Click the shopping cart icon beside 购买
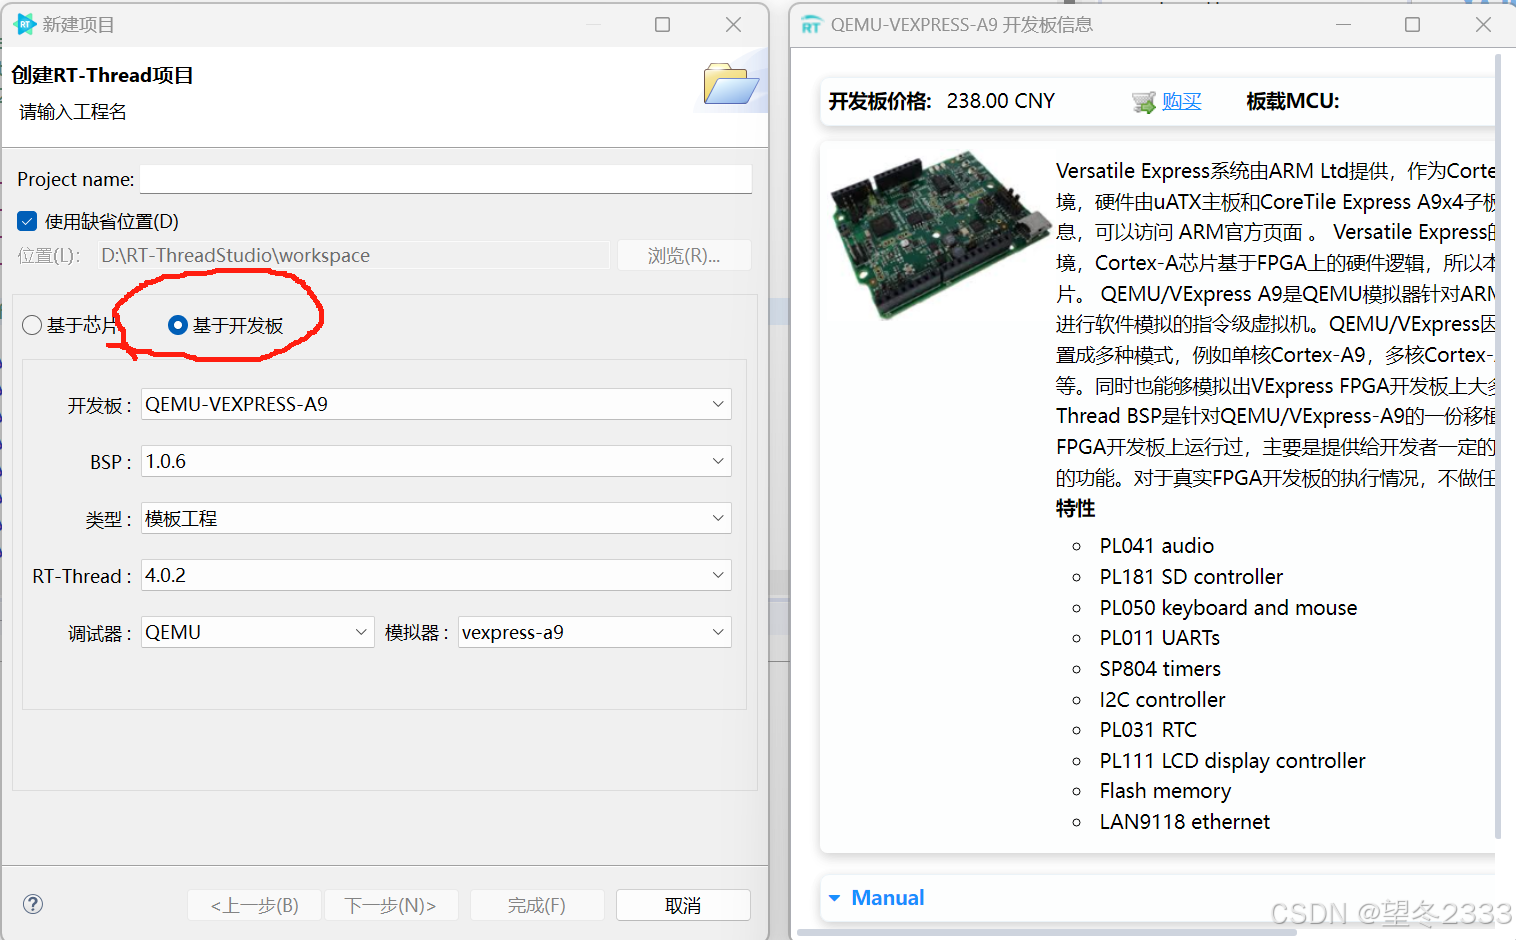The image size is (1516, 940). coord(1144,102)
